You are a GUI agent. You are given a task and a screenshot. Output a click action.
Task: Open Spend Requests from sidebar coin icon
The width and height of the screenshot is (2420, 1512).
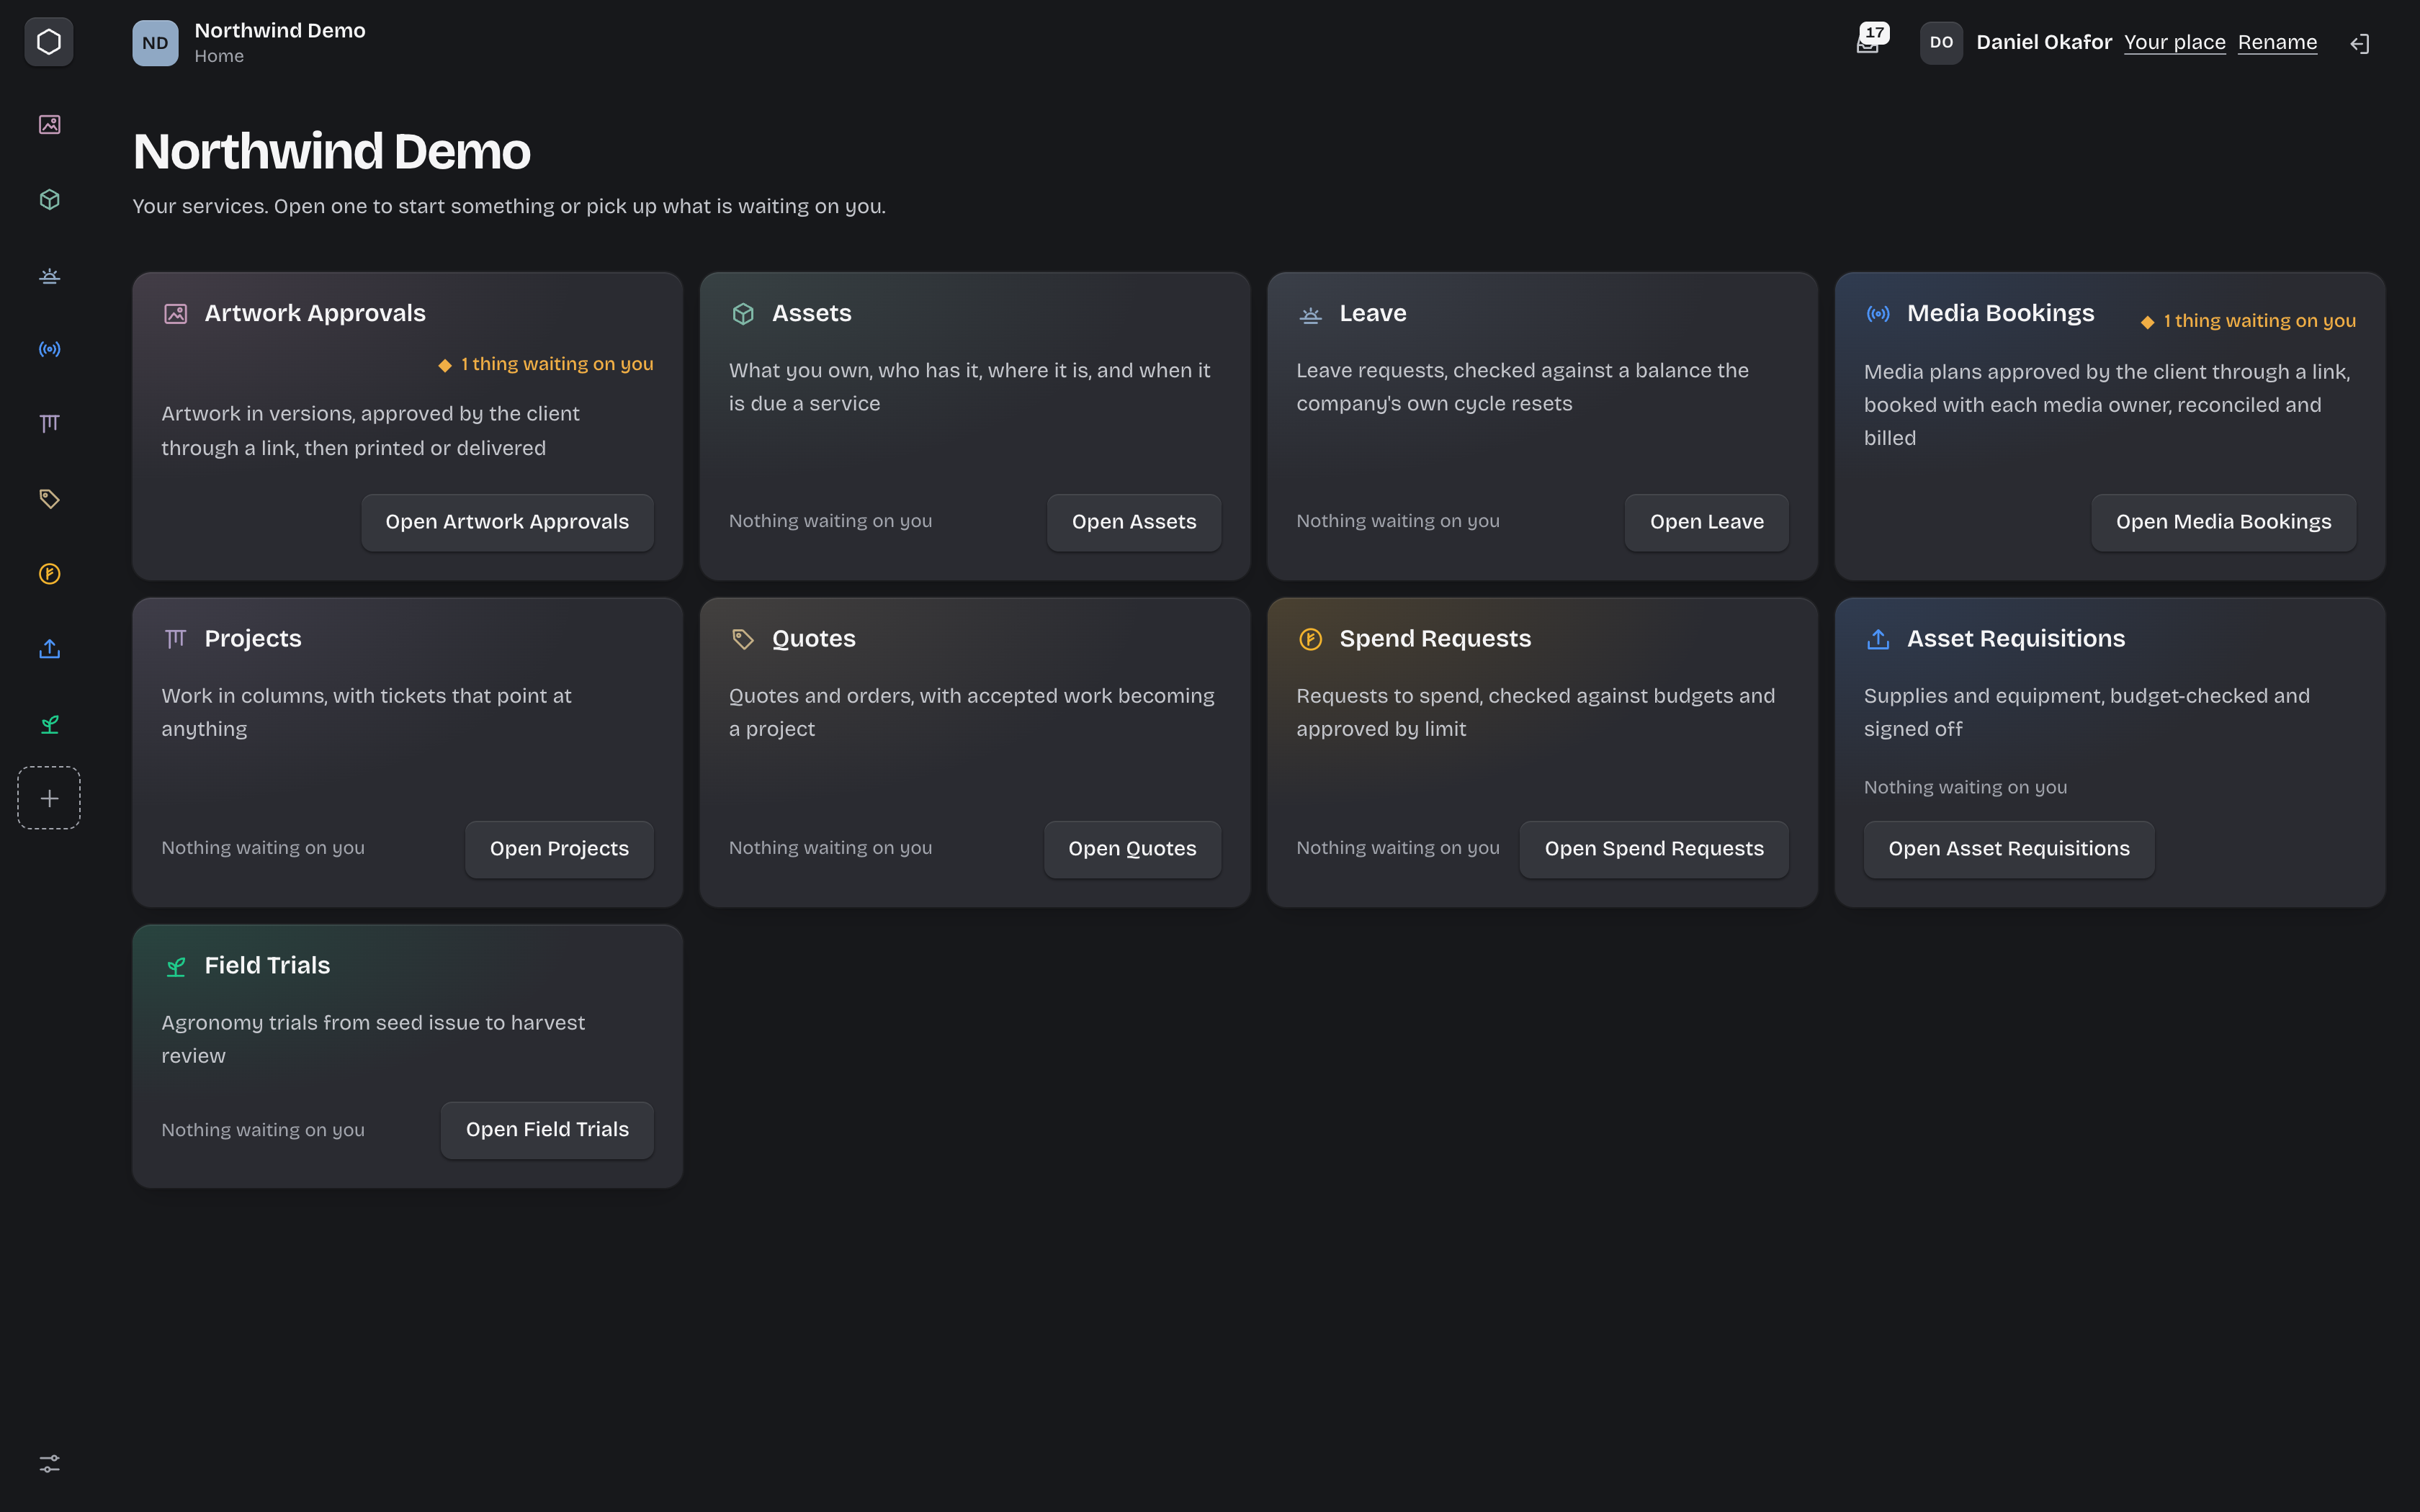tap(49, 573)
